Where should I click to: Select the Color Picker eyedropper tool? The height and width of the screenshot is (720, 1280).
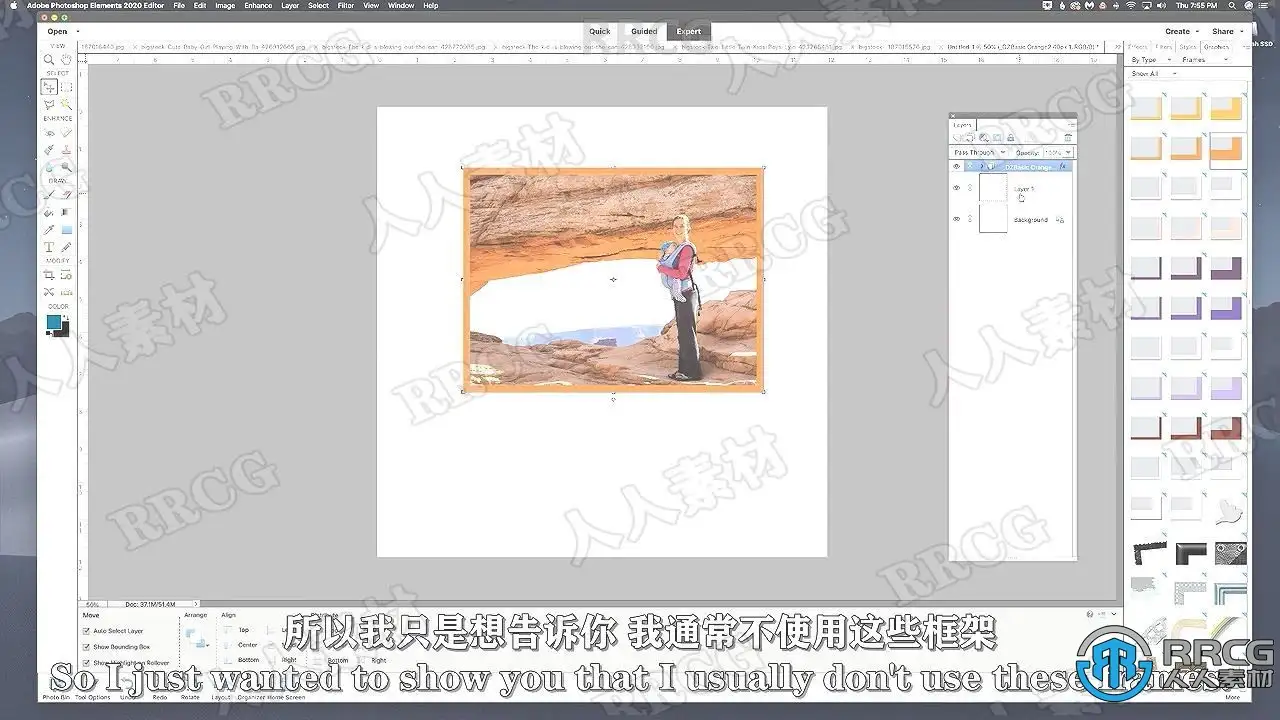tap(48, 229)
